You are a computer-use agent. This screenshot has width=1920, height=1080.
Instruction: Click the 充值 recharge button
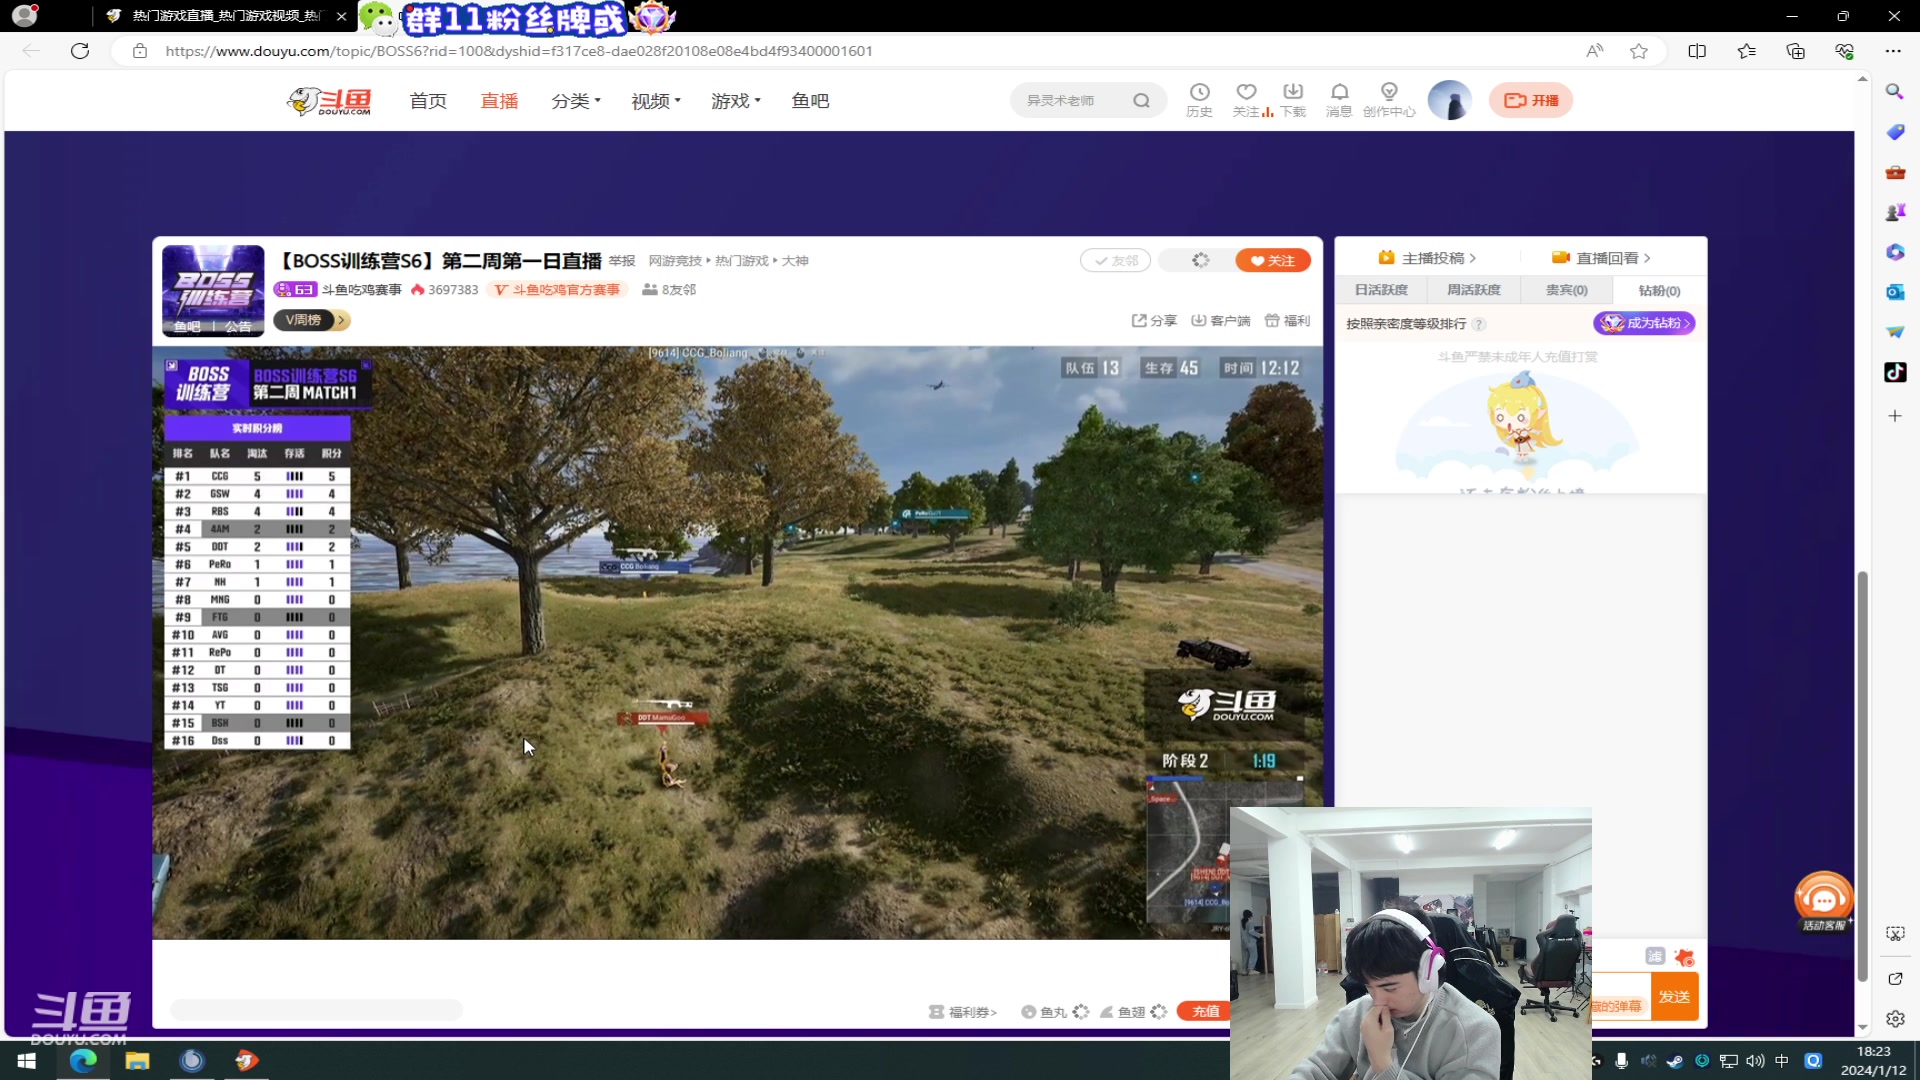tap(1205, 1011)
